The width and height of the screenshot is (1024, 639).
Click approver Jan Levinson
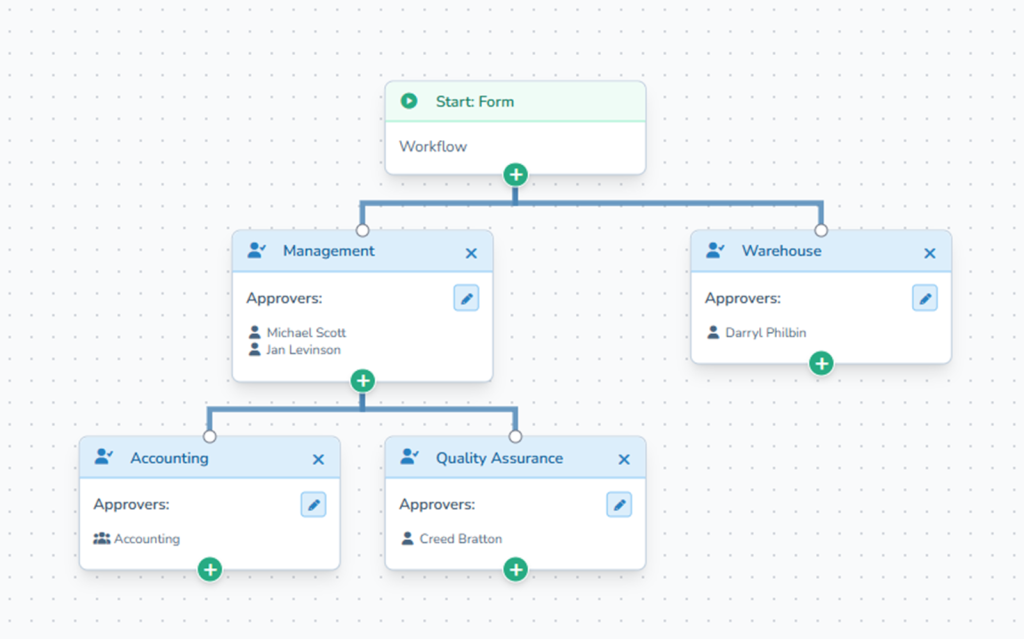(304, 350)
